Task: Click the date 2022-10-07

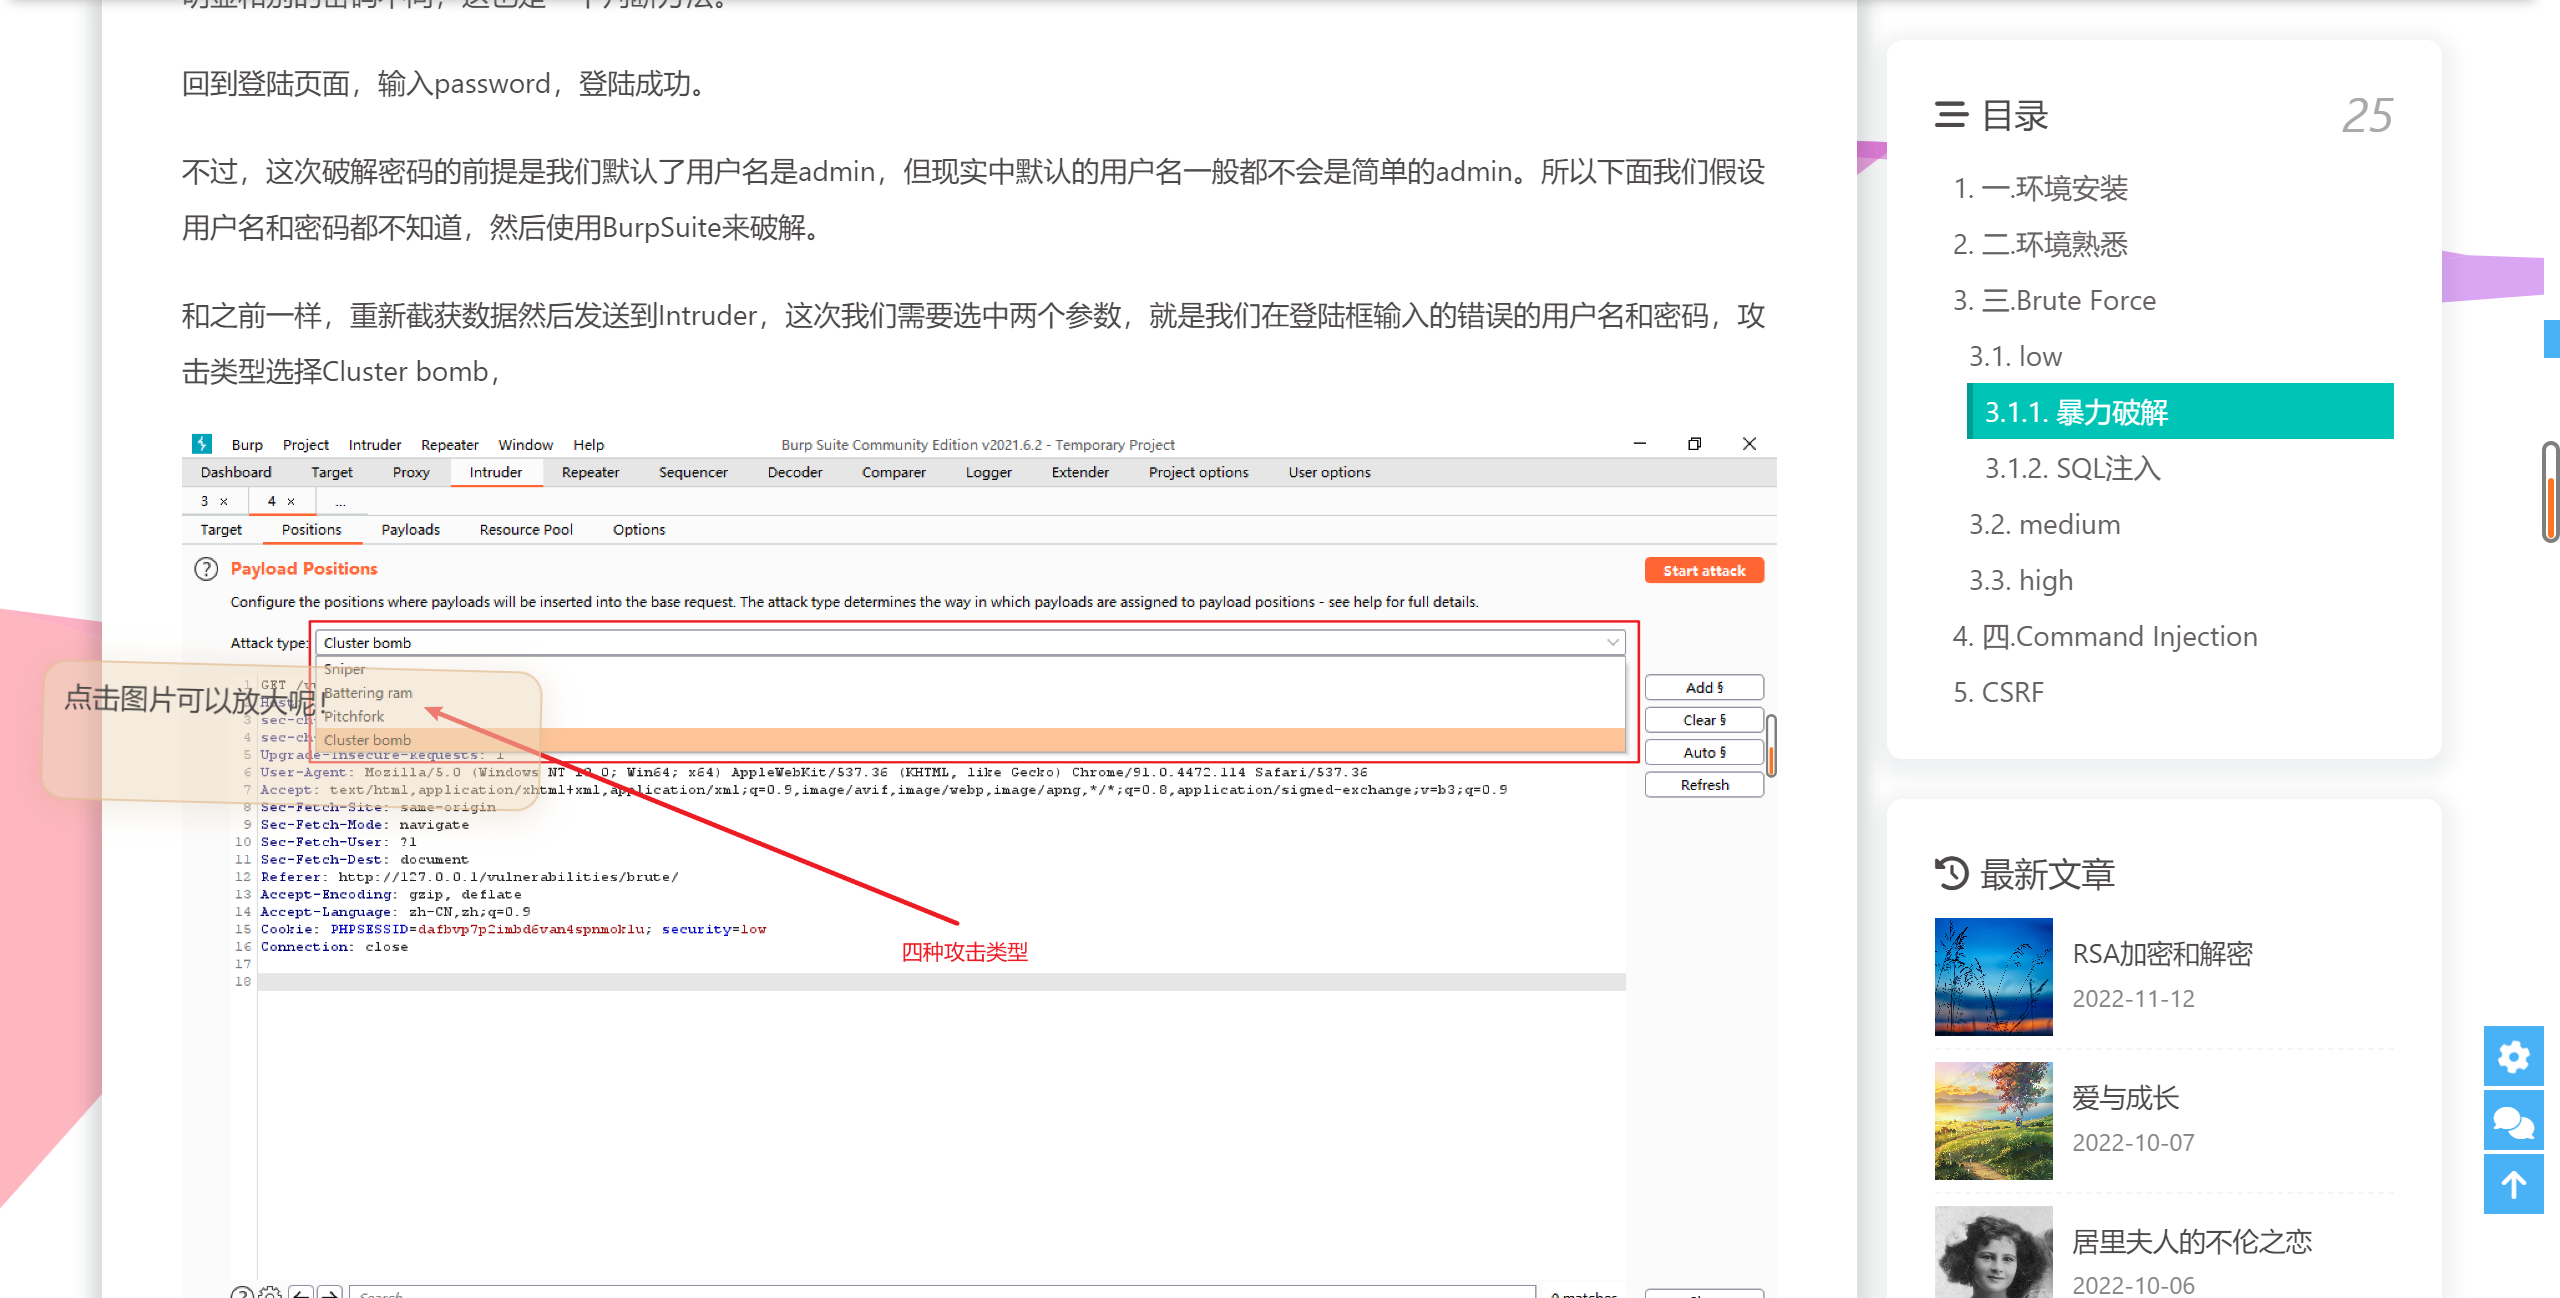Action: coord(2133,1142)
